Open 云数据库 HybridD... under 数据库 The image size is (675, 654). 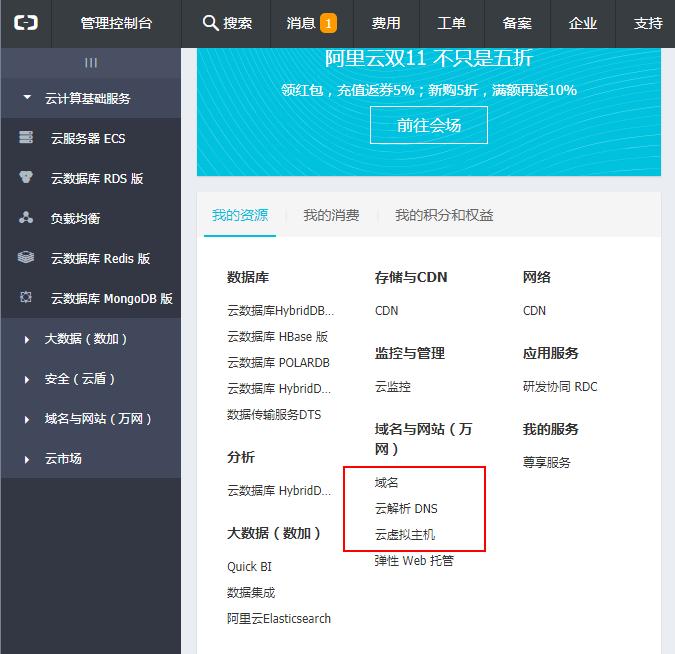(x=279, y=388)
